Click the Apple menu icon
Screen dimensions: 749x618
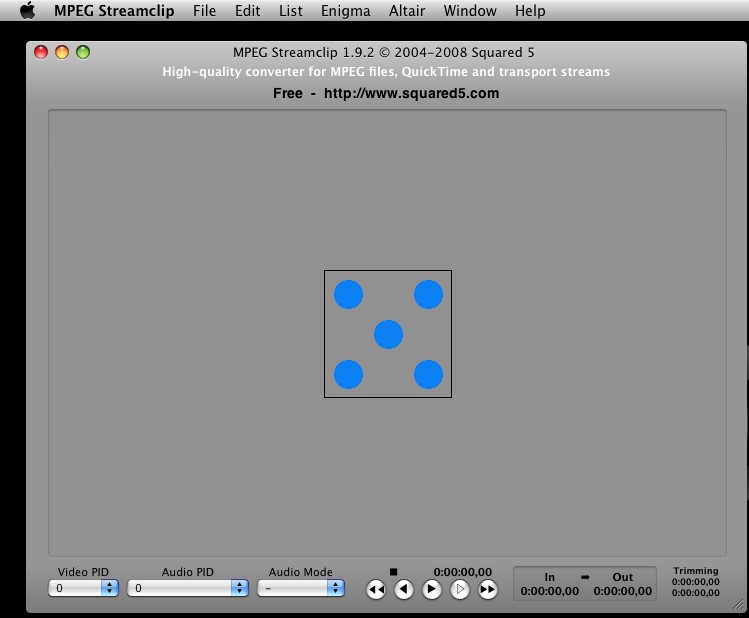(x=27, y=11)
